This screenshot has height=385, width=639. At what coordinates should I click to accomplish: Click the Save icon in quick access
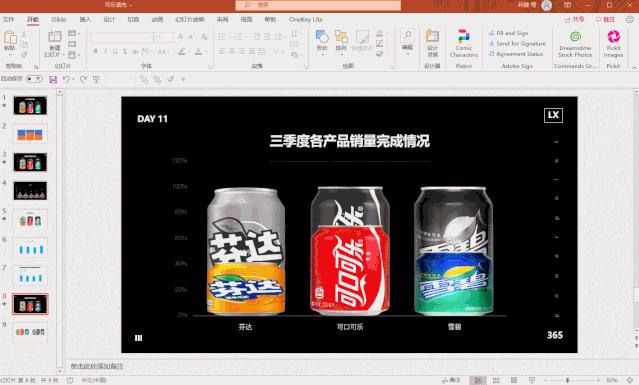pyautogui.click(x=53, y=79)
